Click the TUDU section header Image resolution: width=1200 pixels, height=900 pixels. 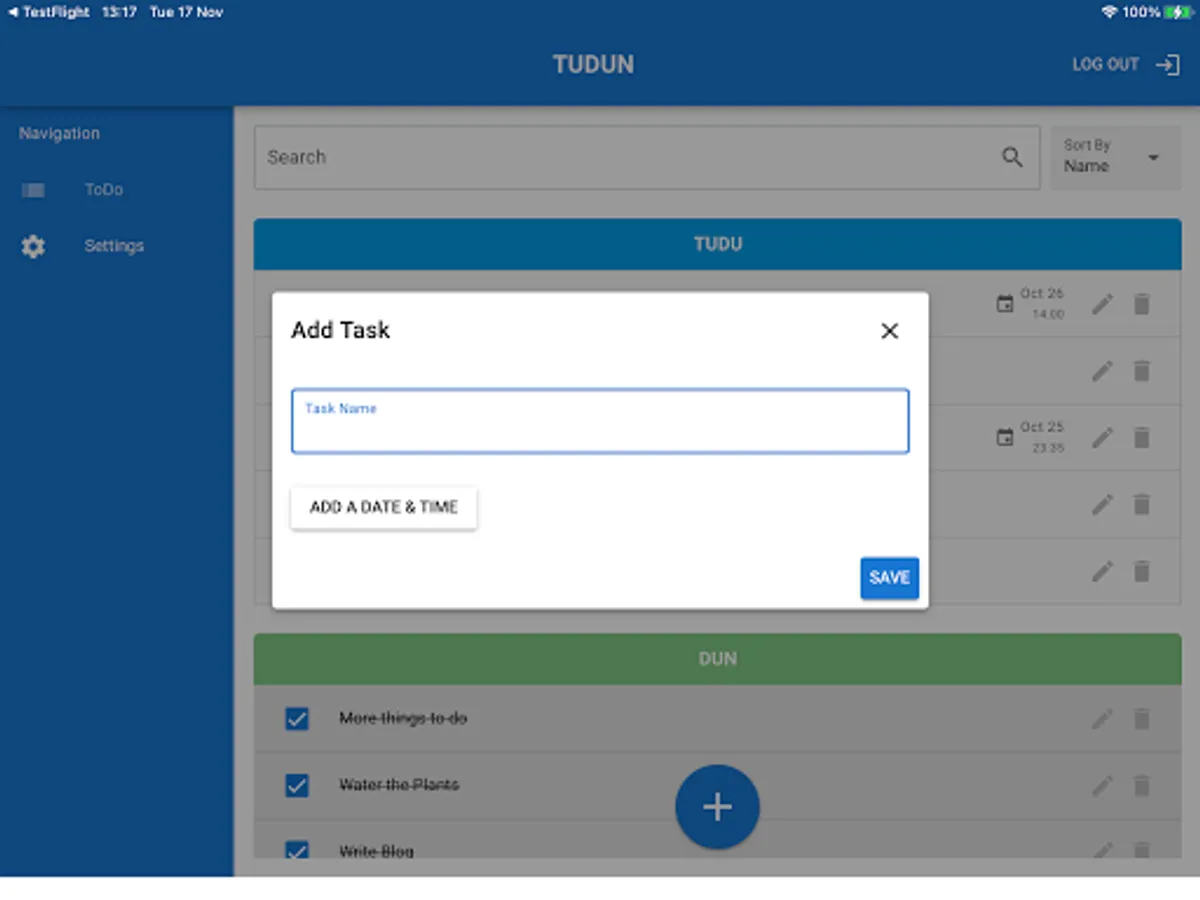click(x=717, y=244)
